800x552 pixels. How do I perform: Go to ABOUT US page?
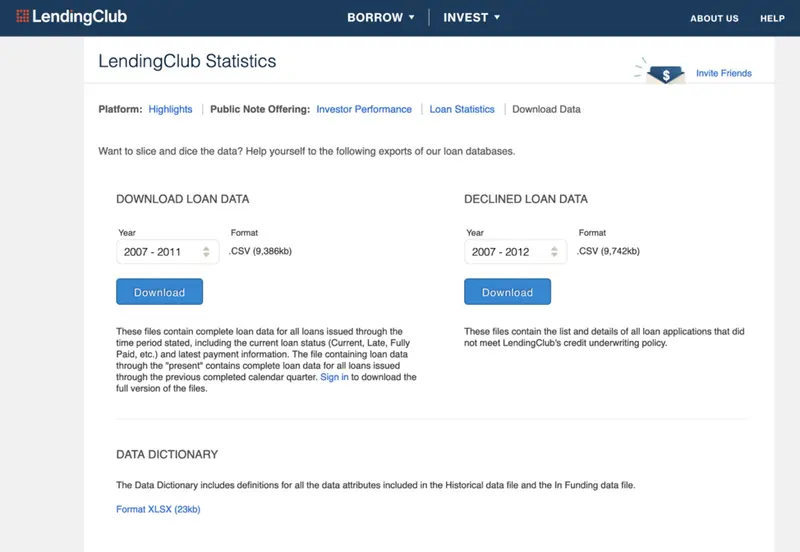pyautogui.click(x=714, y=18)
